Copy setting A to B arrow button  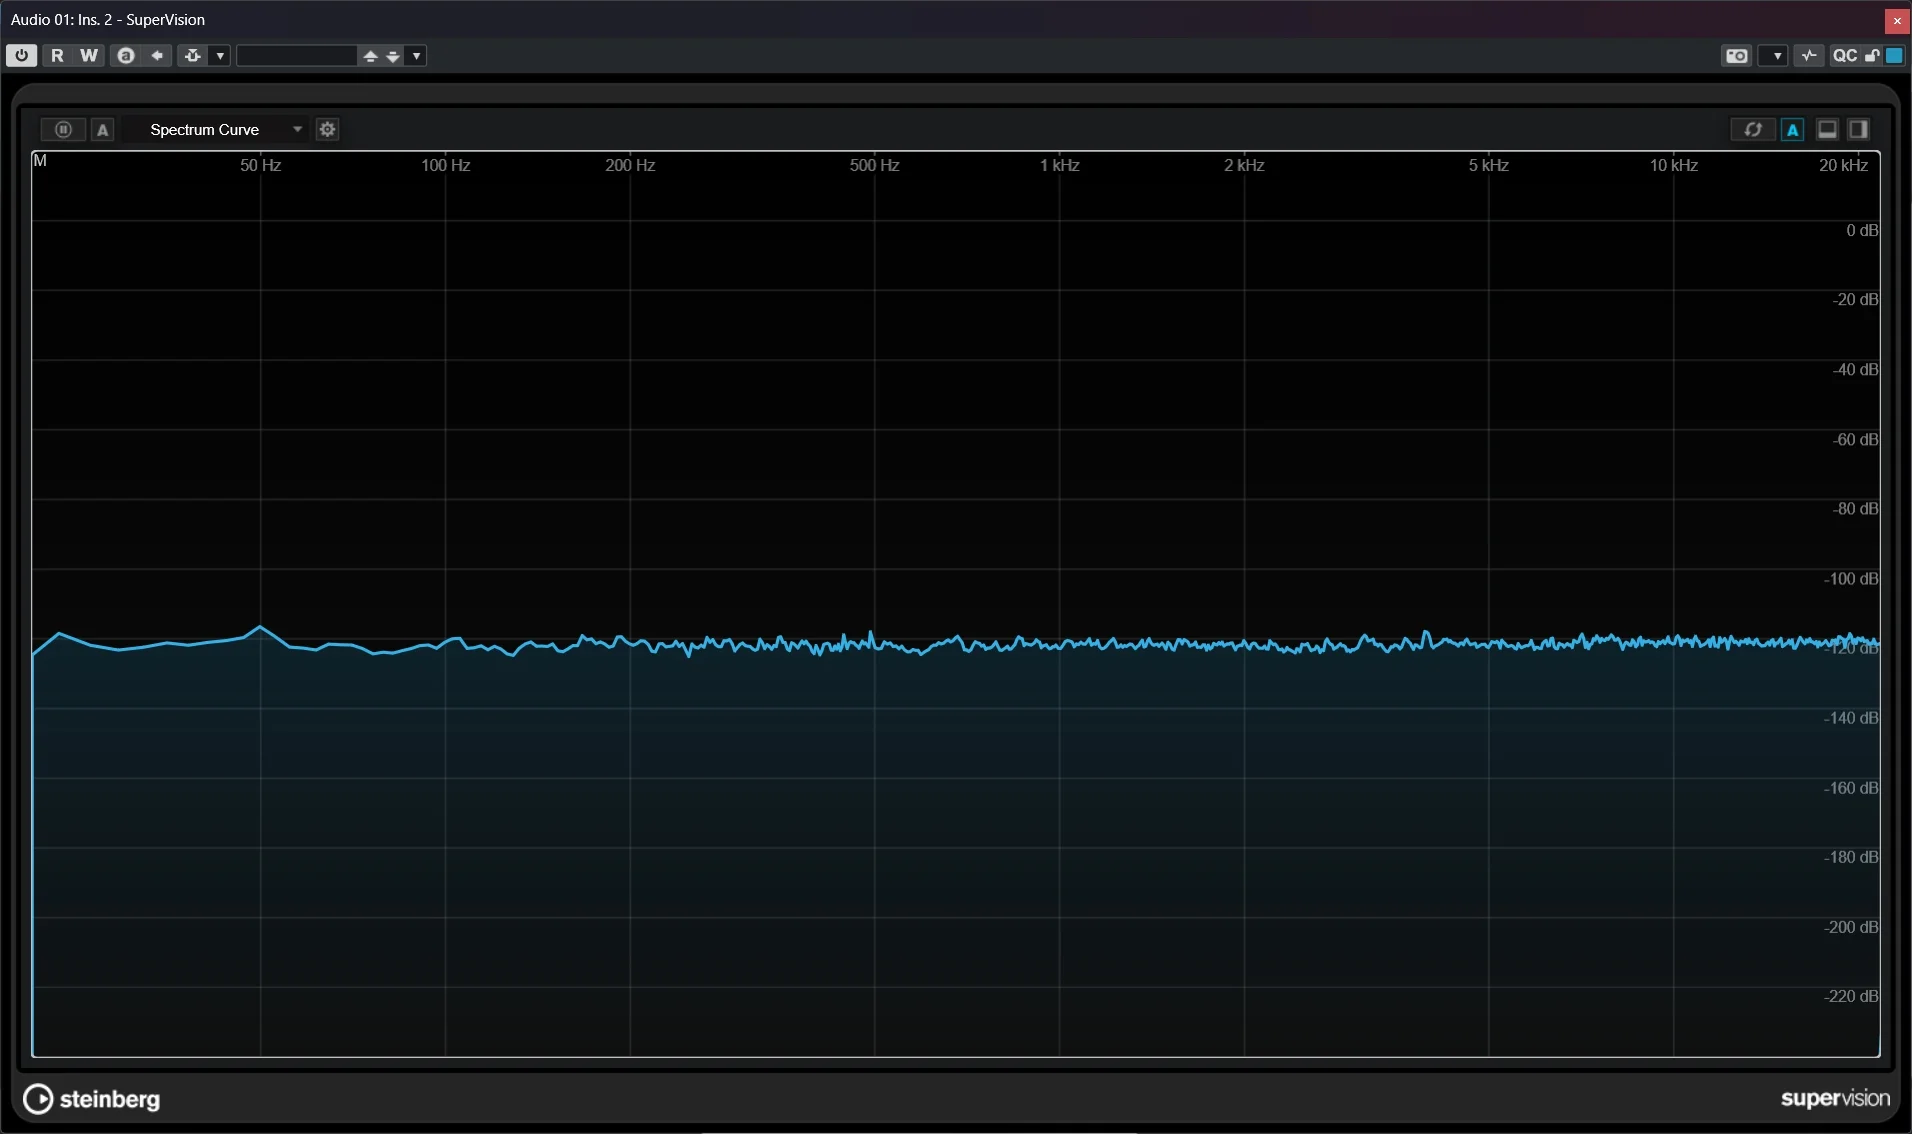click(157, 56)
